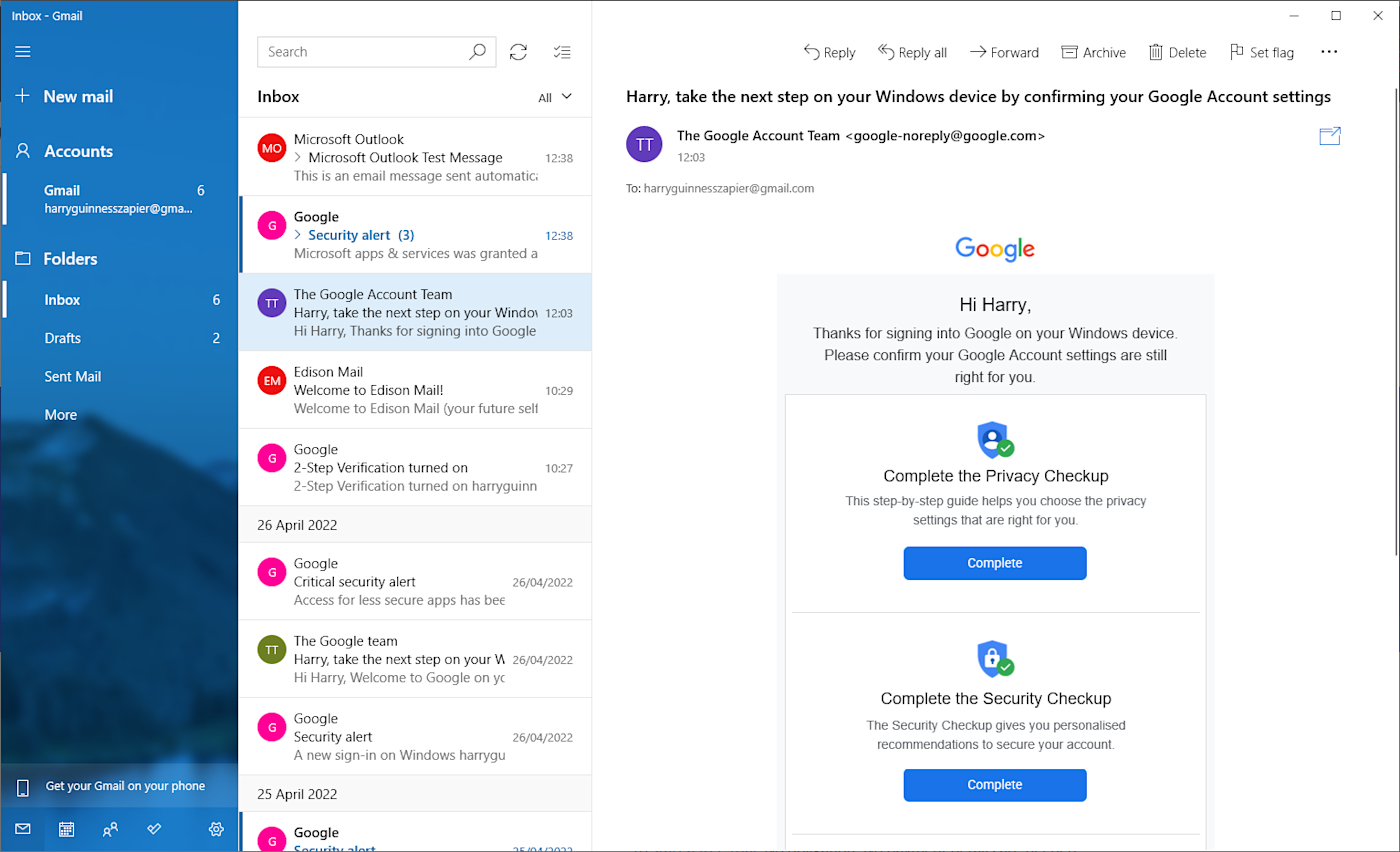Open the Sent Mail folder
This screenshot has width=1400, height=852.
(x=119, y=376)
